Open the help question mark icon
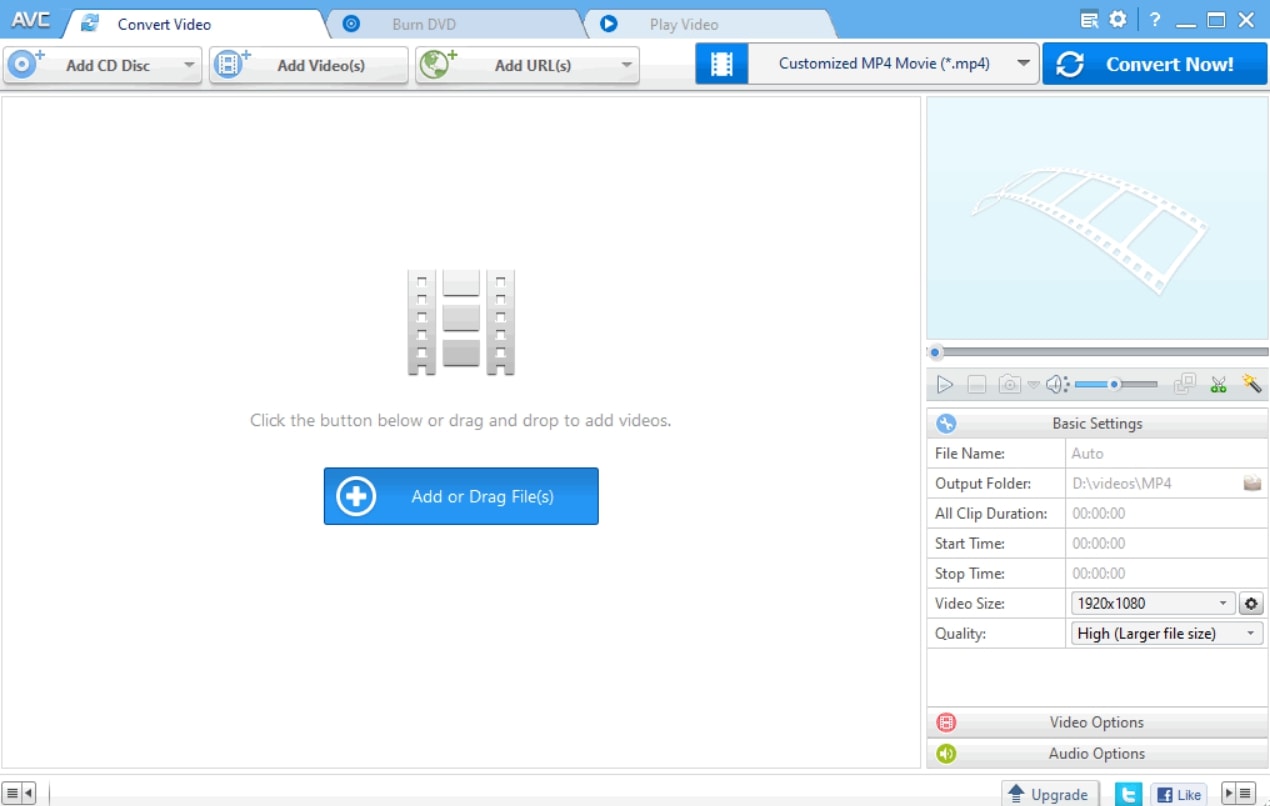The height and width of the screenshot is (806, 1270). point(1154,20)
